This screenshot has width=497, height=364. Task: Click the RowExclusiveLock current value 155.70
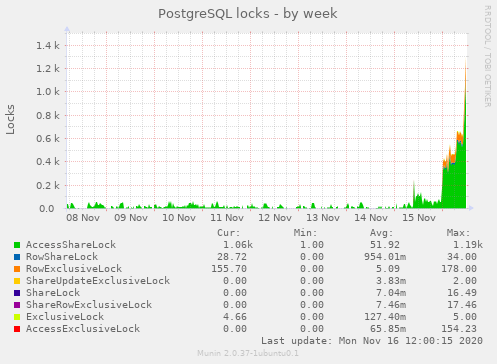(x=229, y=269)
